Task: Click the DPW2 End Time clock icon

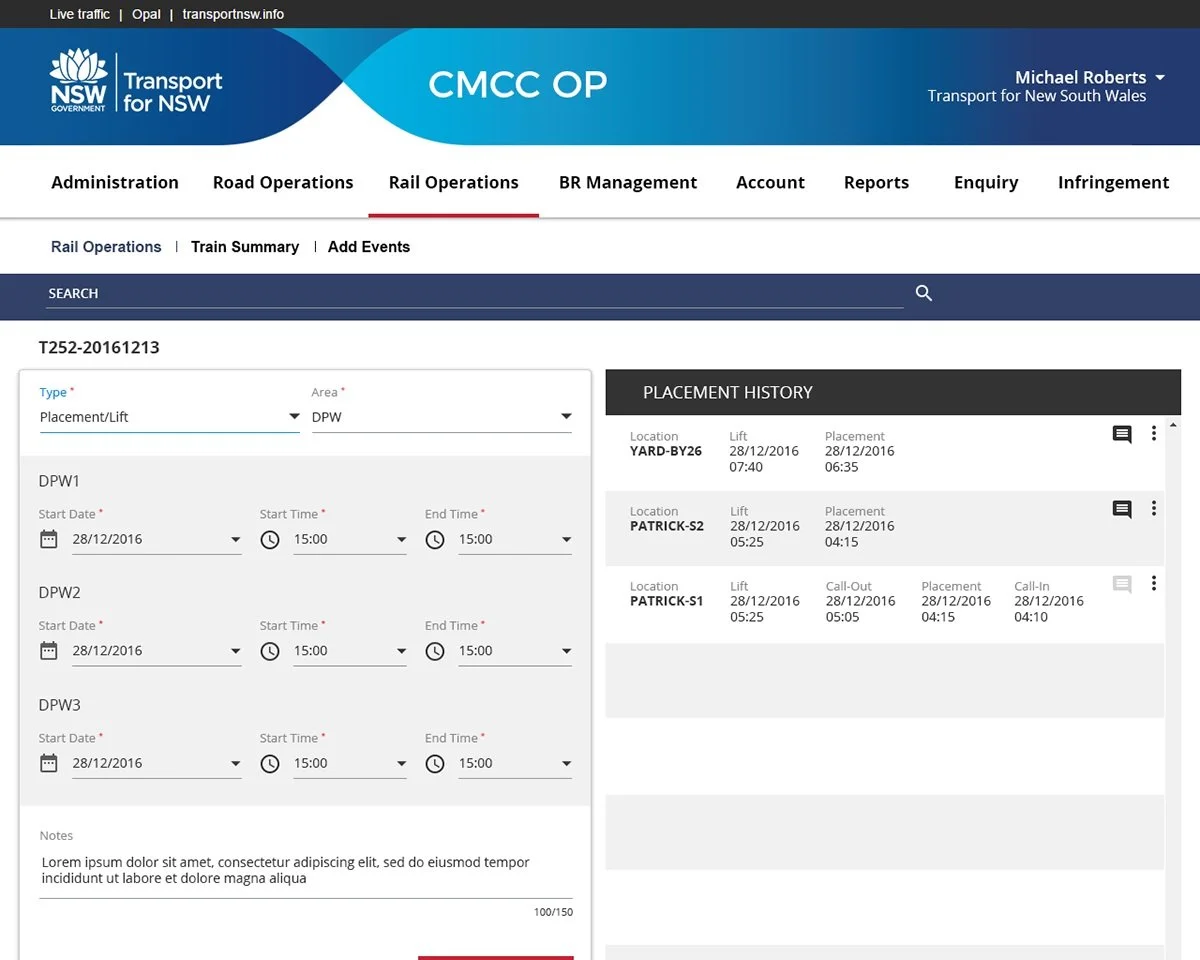Action: (435, 651)
